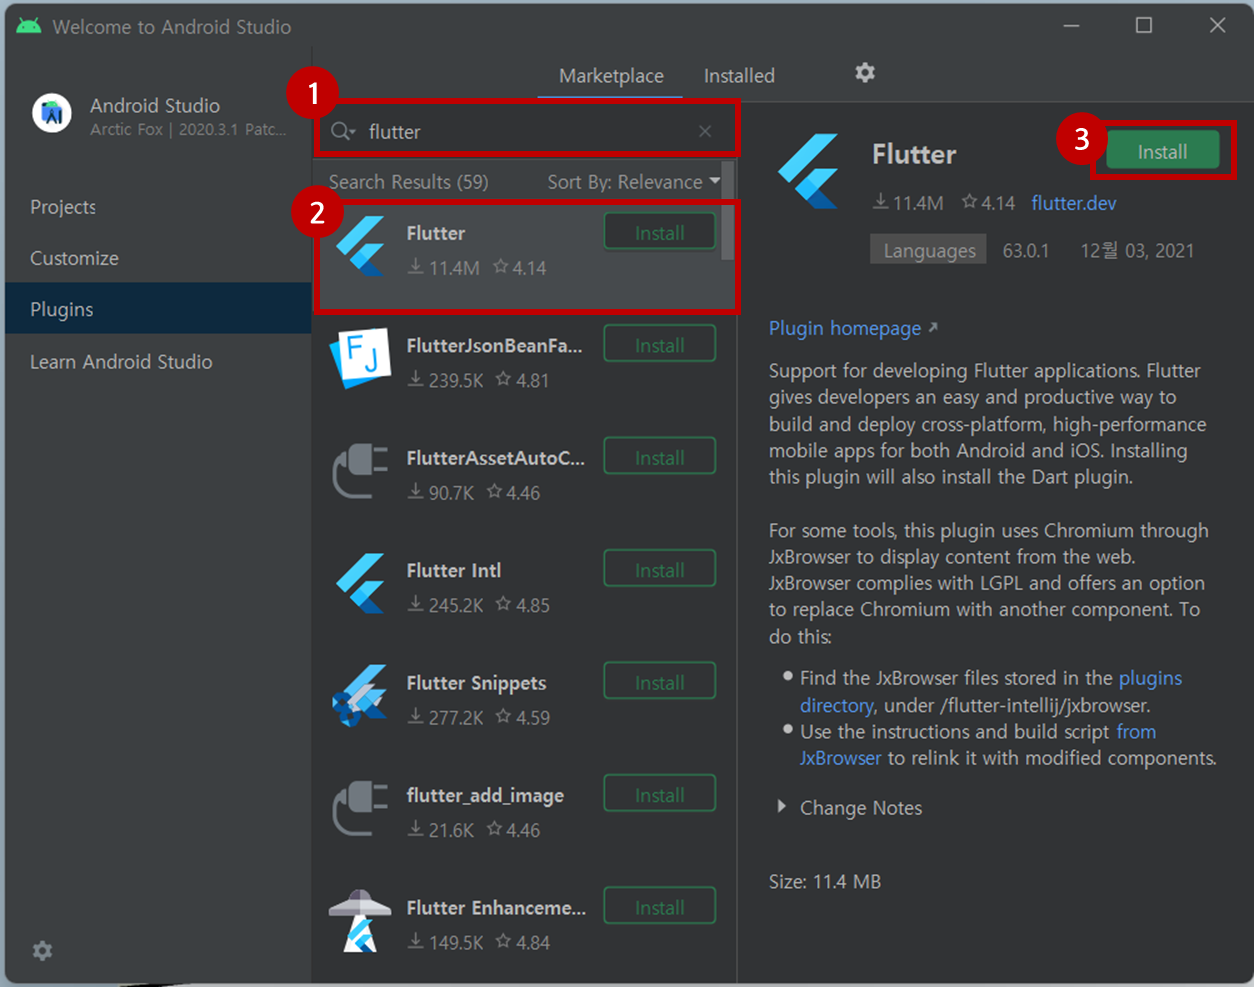This screenshot has height=987, width=1254.
Task: Click the version 63.0.1 text
Action: tap(1026, 250)
